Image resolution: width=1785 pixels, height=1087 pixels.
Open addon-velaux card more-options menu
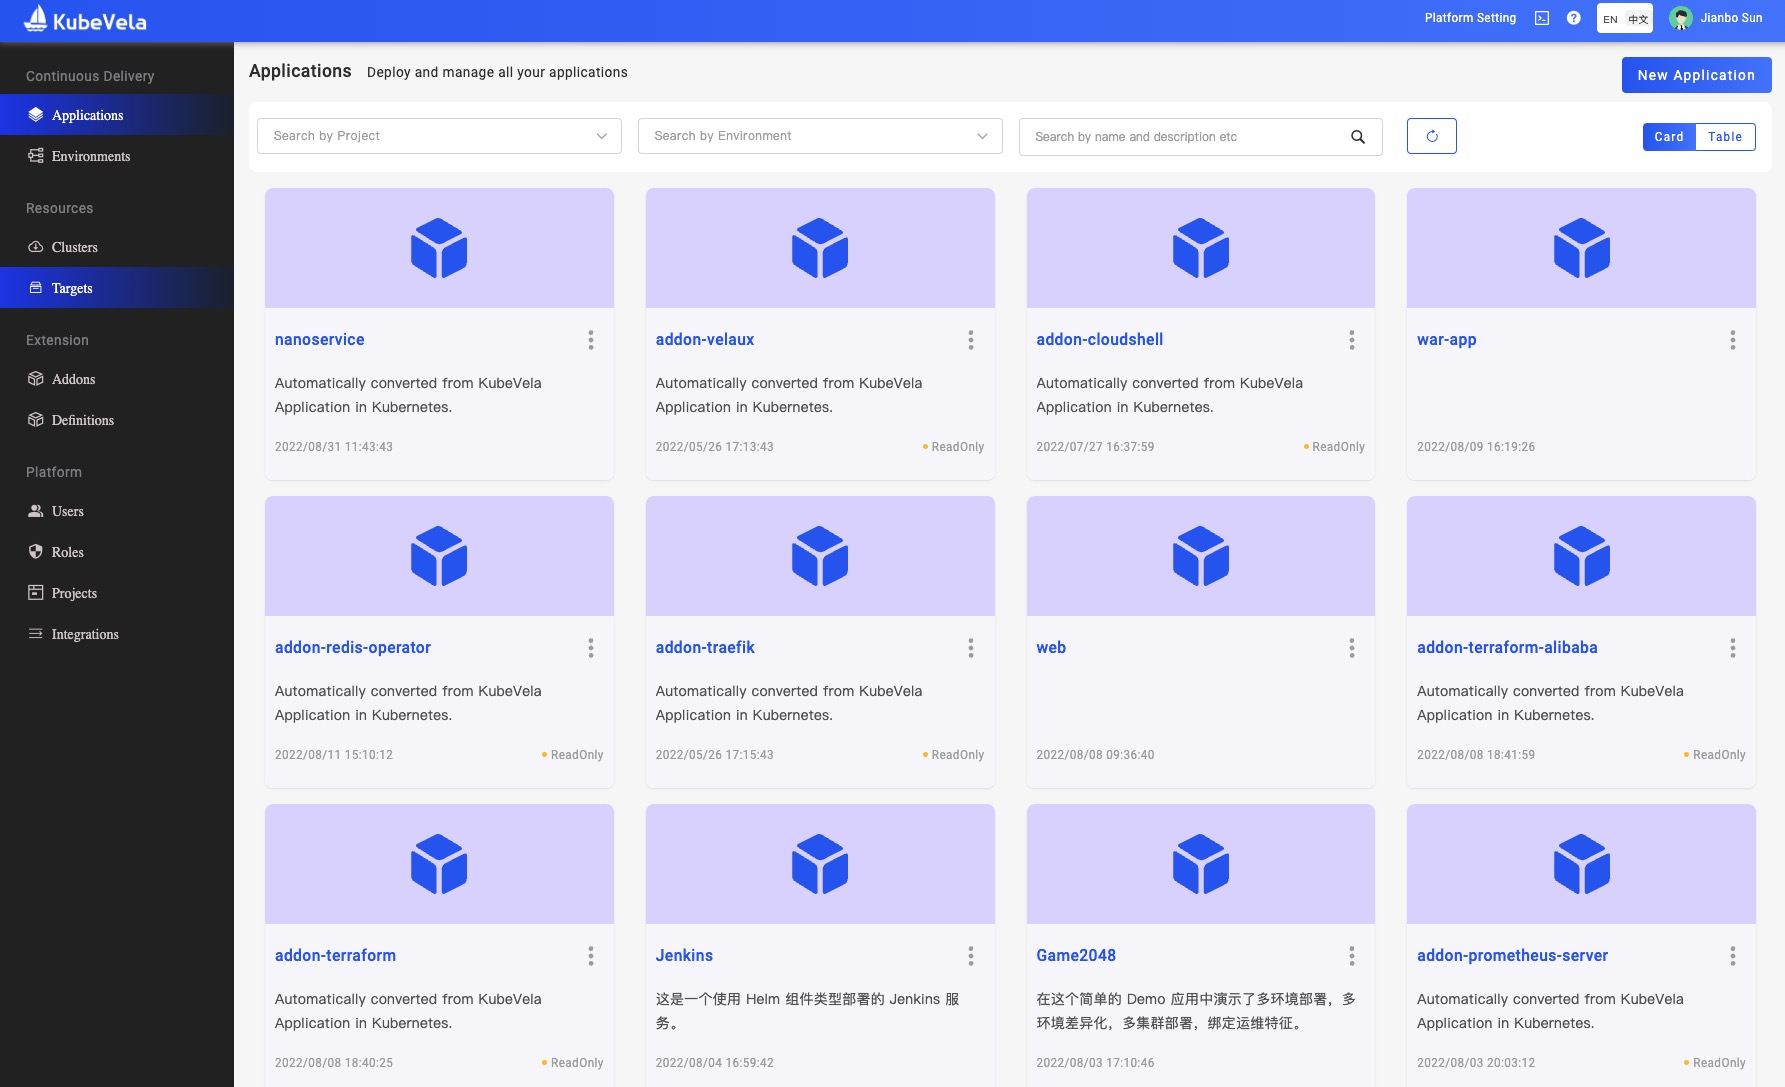coord(971,340)
